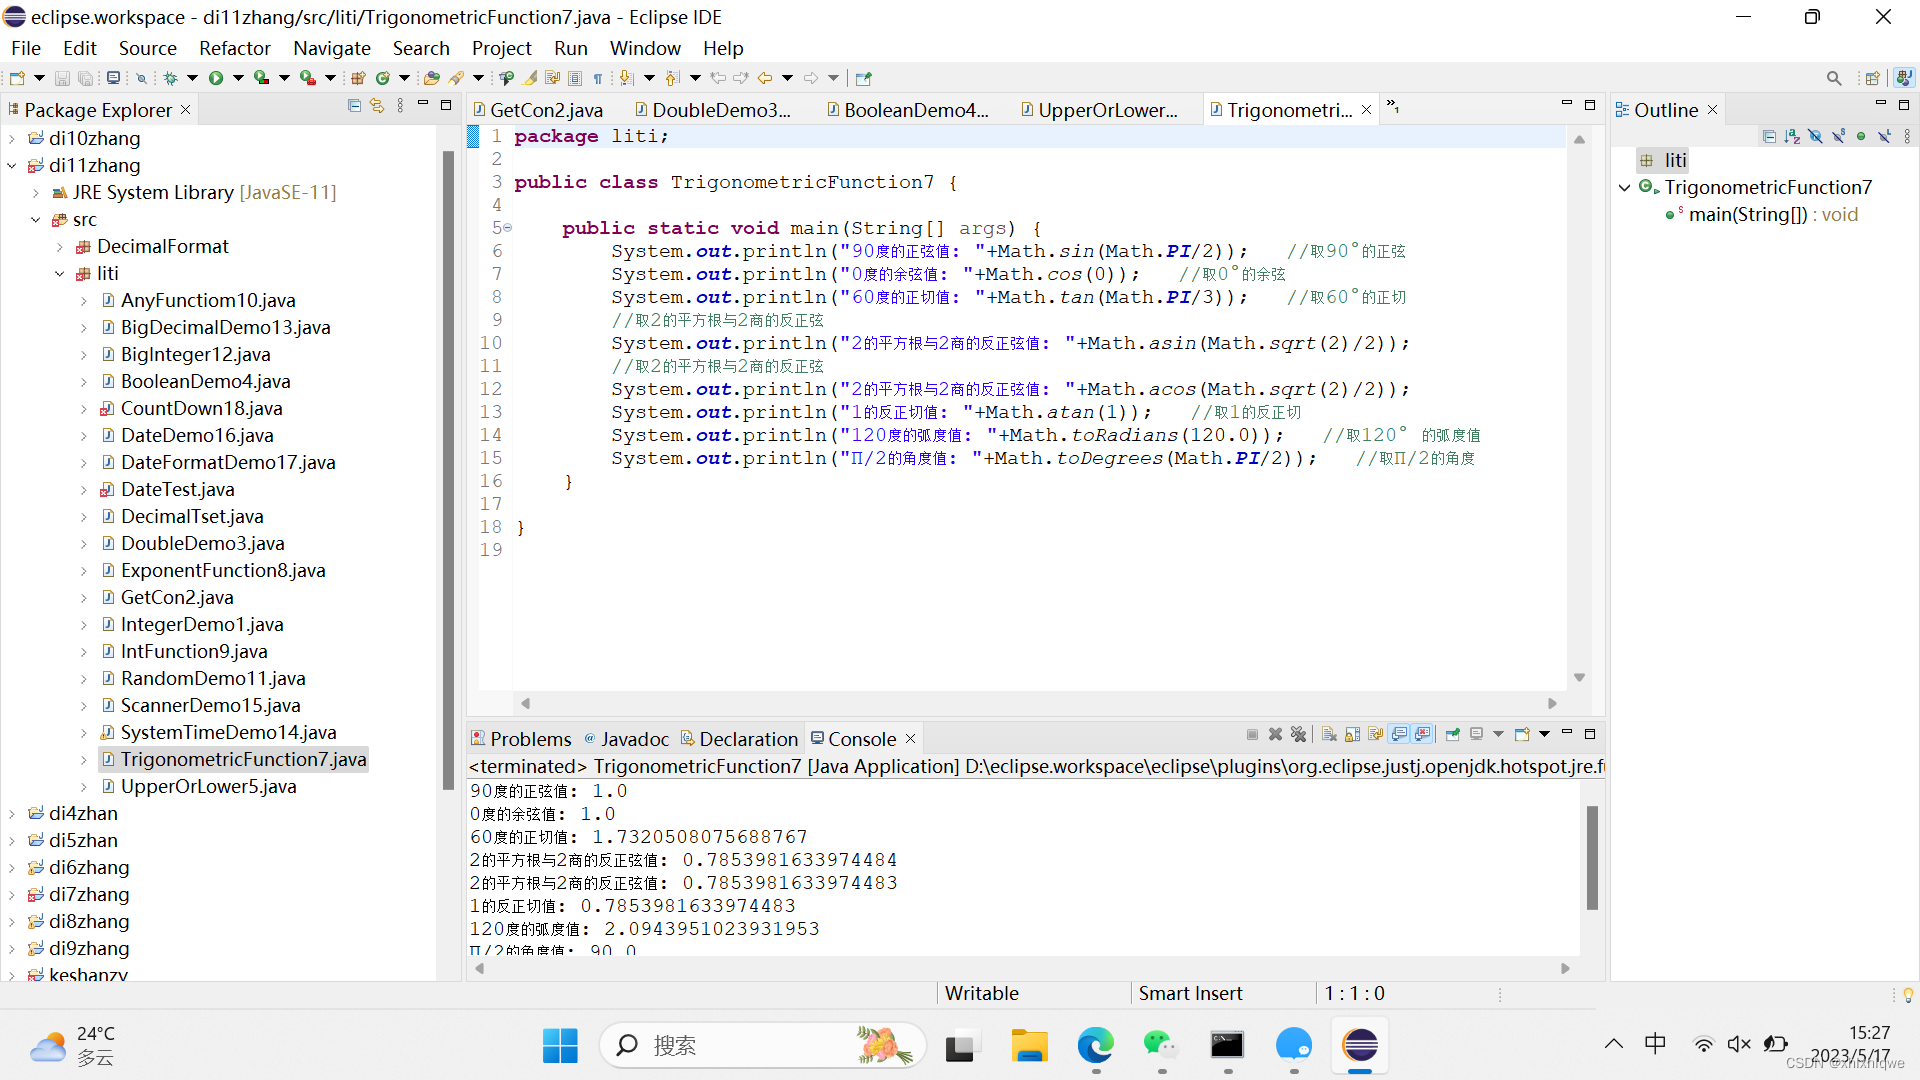Toggle Scroll Lock in Console toolbar
The height and width of the screenshot is (1080, 1920).
(x=1352, y=735)
